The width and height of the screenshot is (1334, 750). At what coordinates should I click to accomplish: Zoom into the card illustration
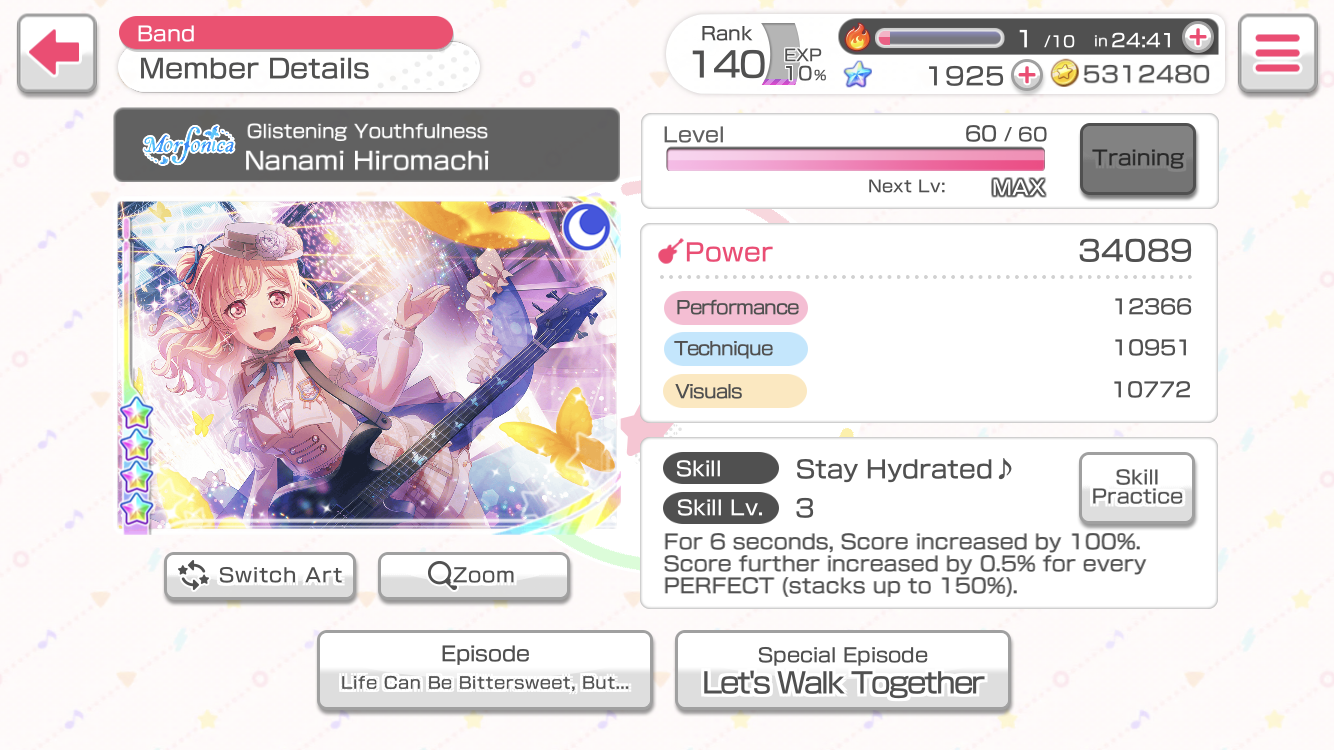pos(473,575)
